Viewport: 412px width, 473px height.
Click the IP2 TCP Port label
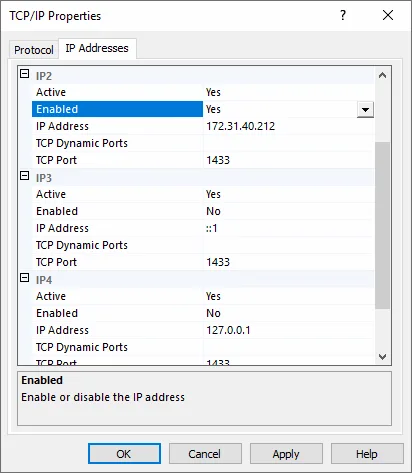(56, 160)
